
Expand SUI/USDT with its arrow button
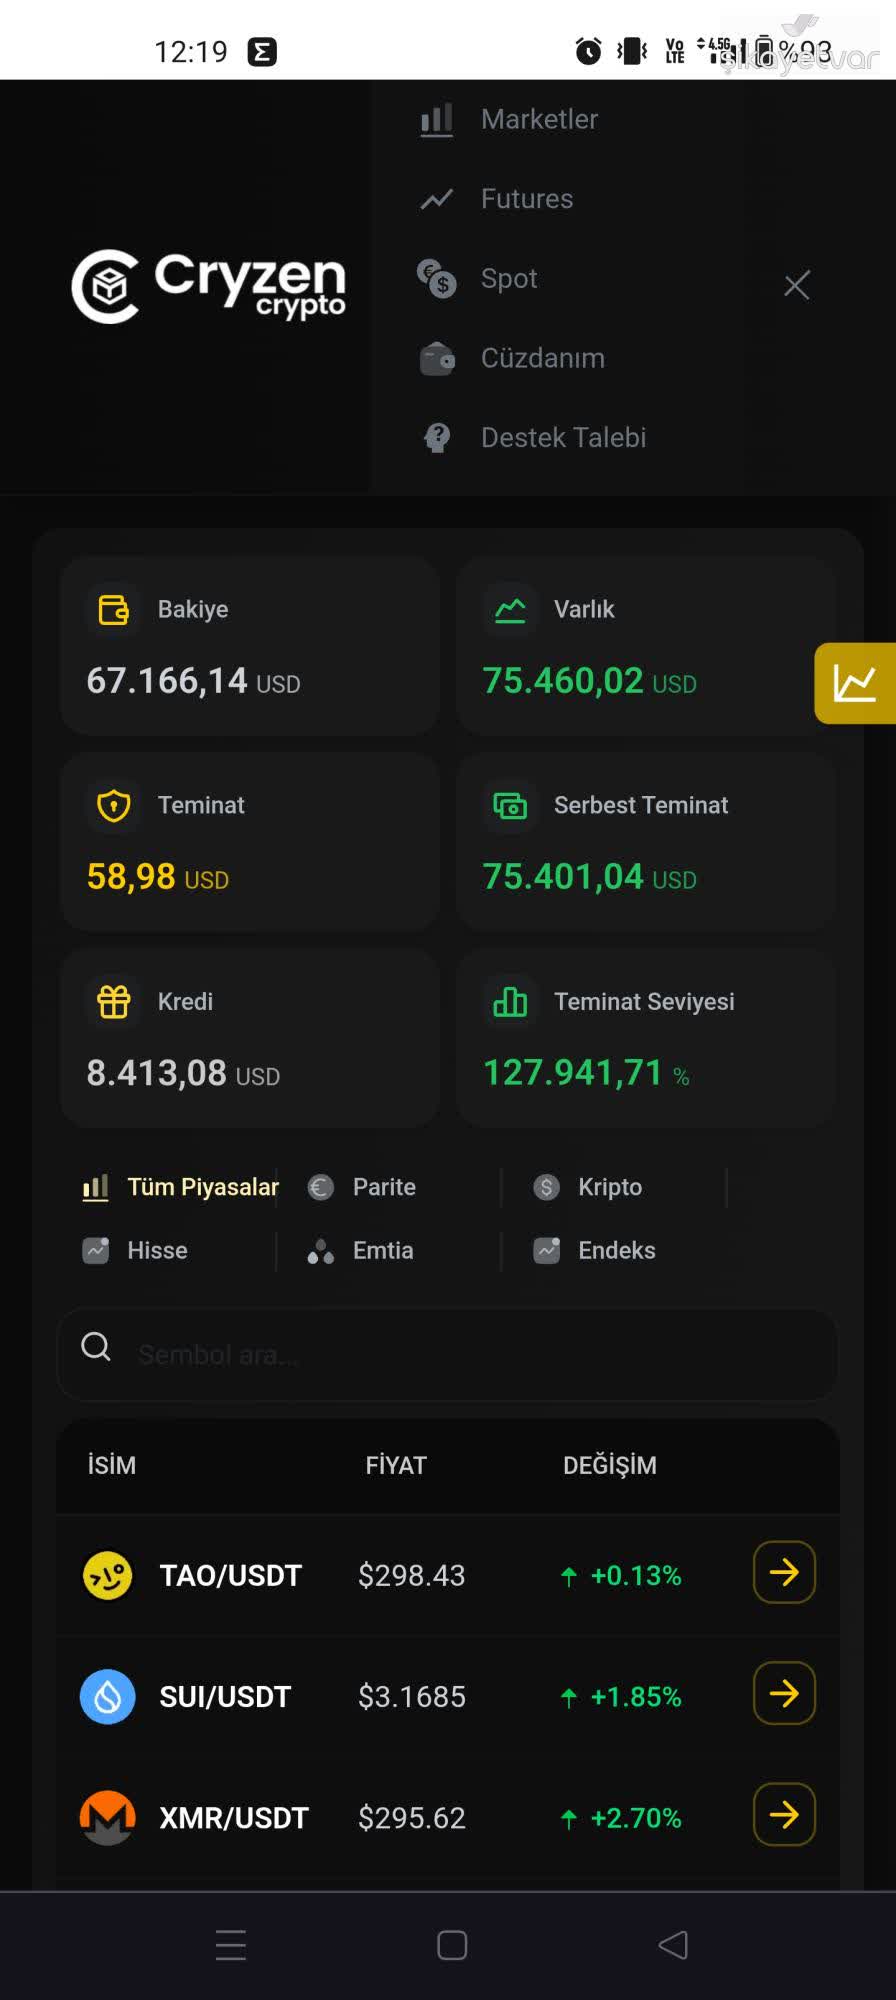click(x=783, y=1693)
